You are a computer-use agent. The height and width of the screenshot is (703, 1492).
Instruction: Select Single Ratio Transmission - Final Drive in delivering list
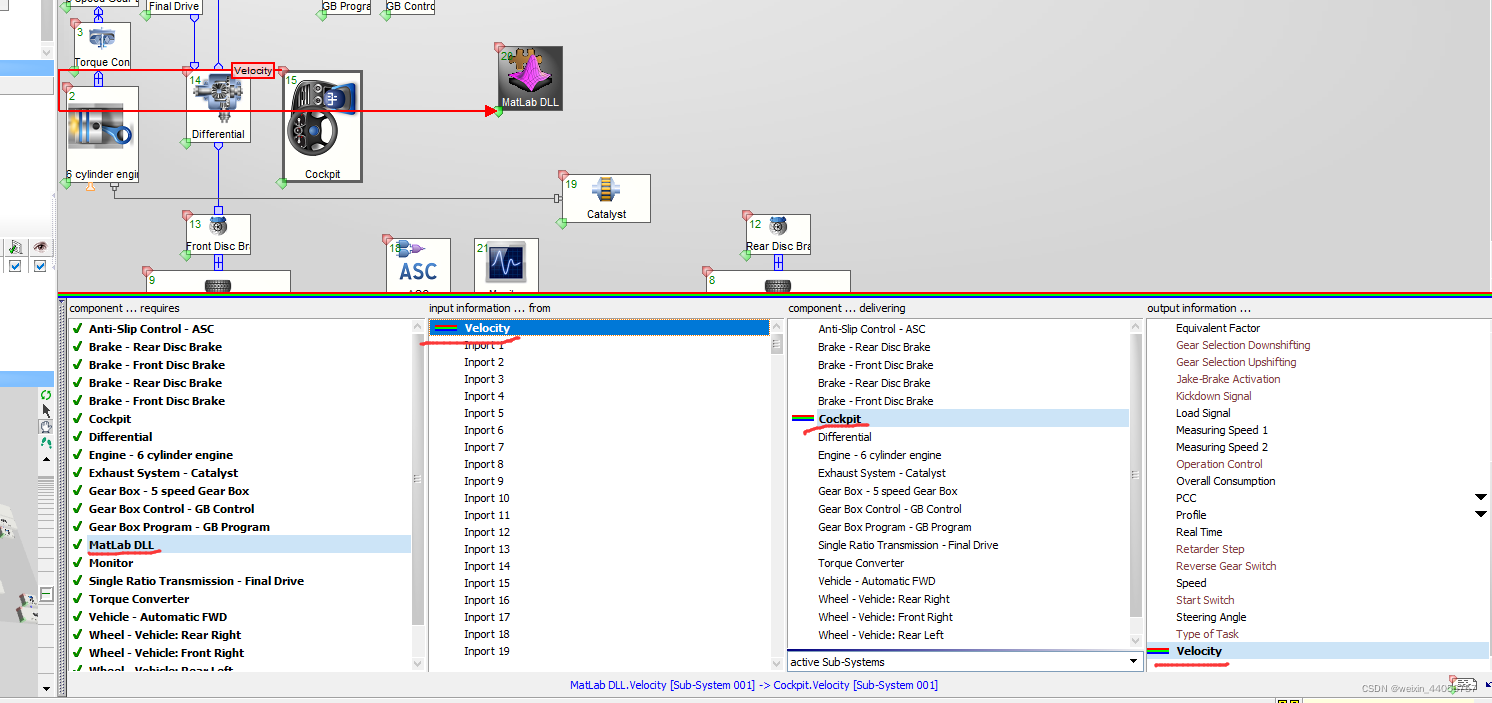(908, 545)
